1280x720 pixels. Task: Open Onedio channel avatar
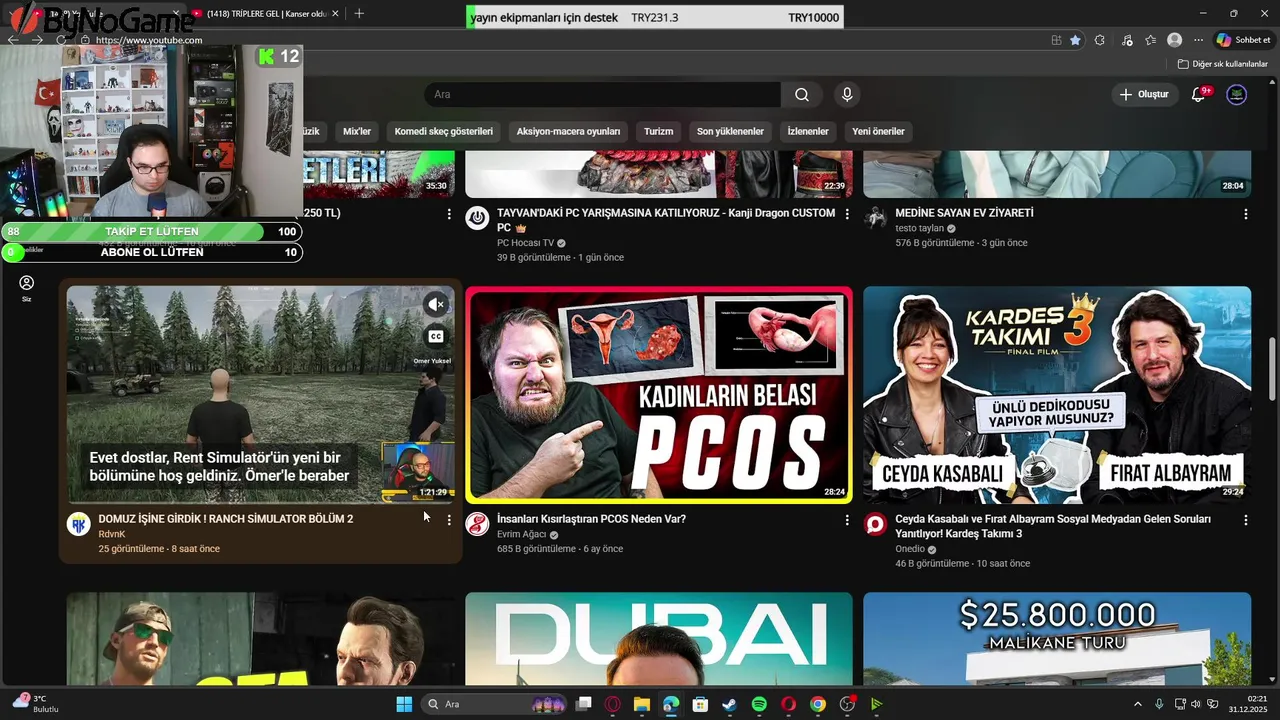(876, 524)
